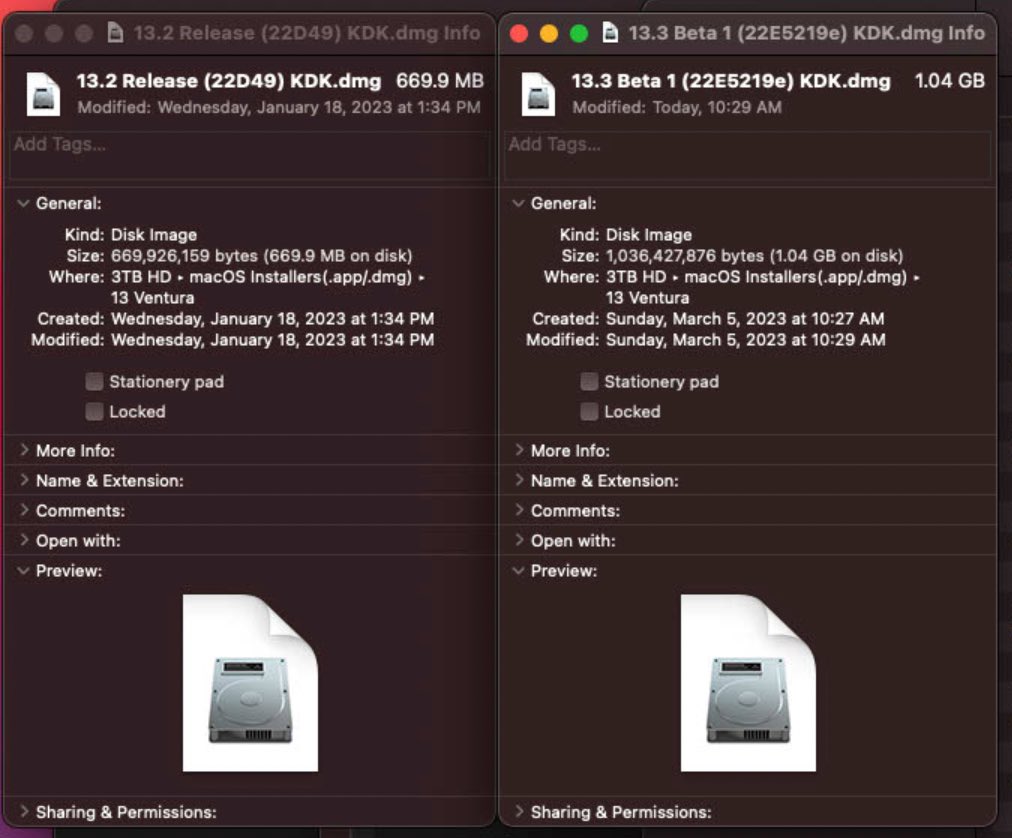Image resolution: width=1012 pixels, height=838 pixels.
Task: Click Created date value in 13.2 Release General section
Action: pyautogui.click(x=272, y=318)
